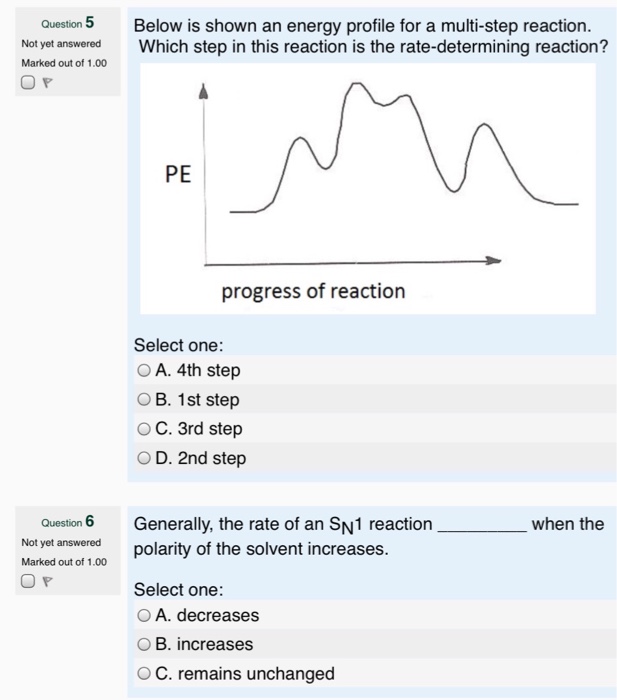Tick the flag checkbox under Question 5
The image size is (617, 700).
point(27,84)
